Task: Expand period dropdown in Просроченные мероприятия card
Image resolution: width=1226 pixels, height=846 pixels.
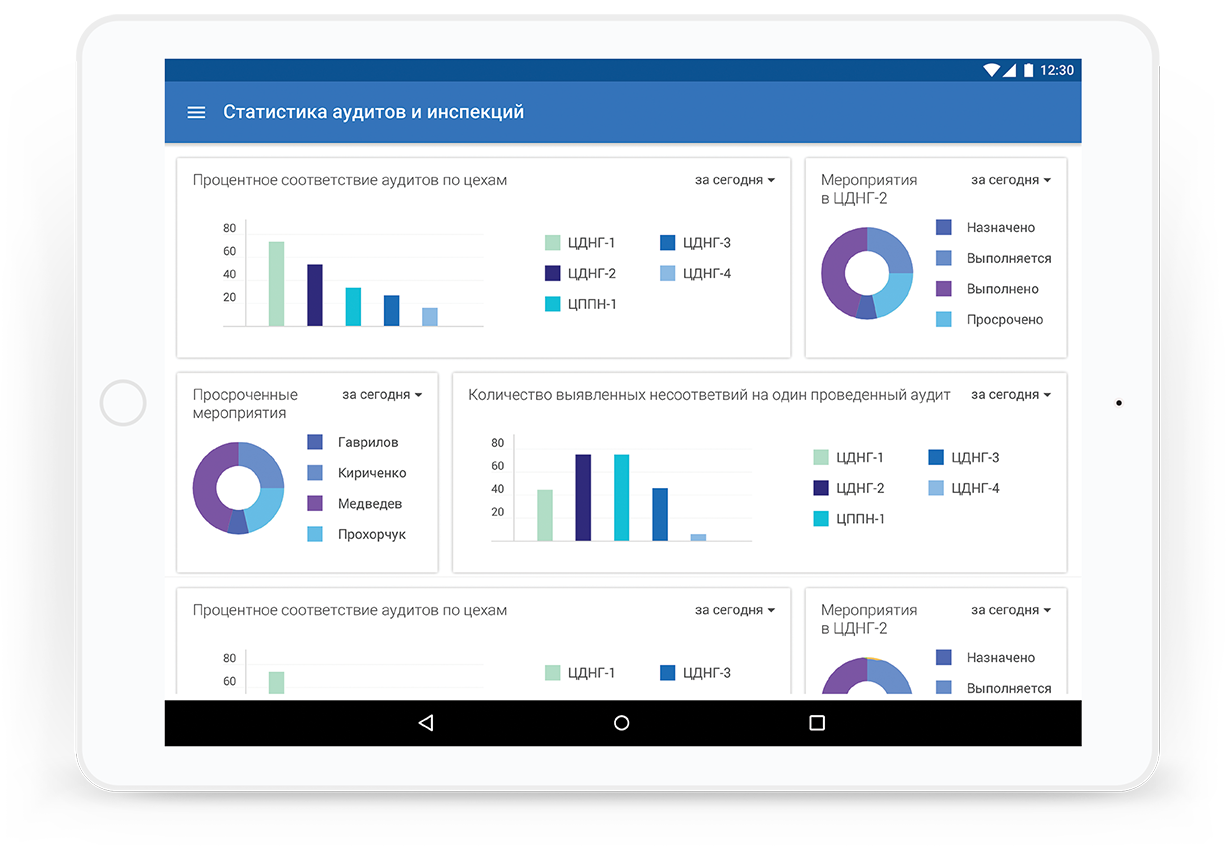Action: 382,395
